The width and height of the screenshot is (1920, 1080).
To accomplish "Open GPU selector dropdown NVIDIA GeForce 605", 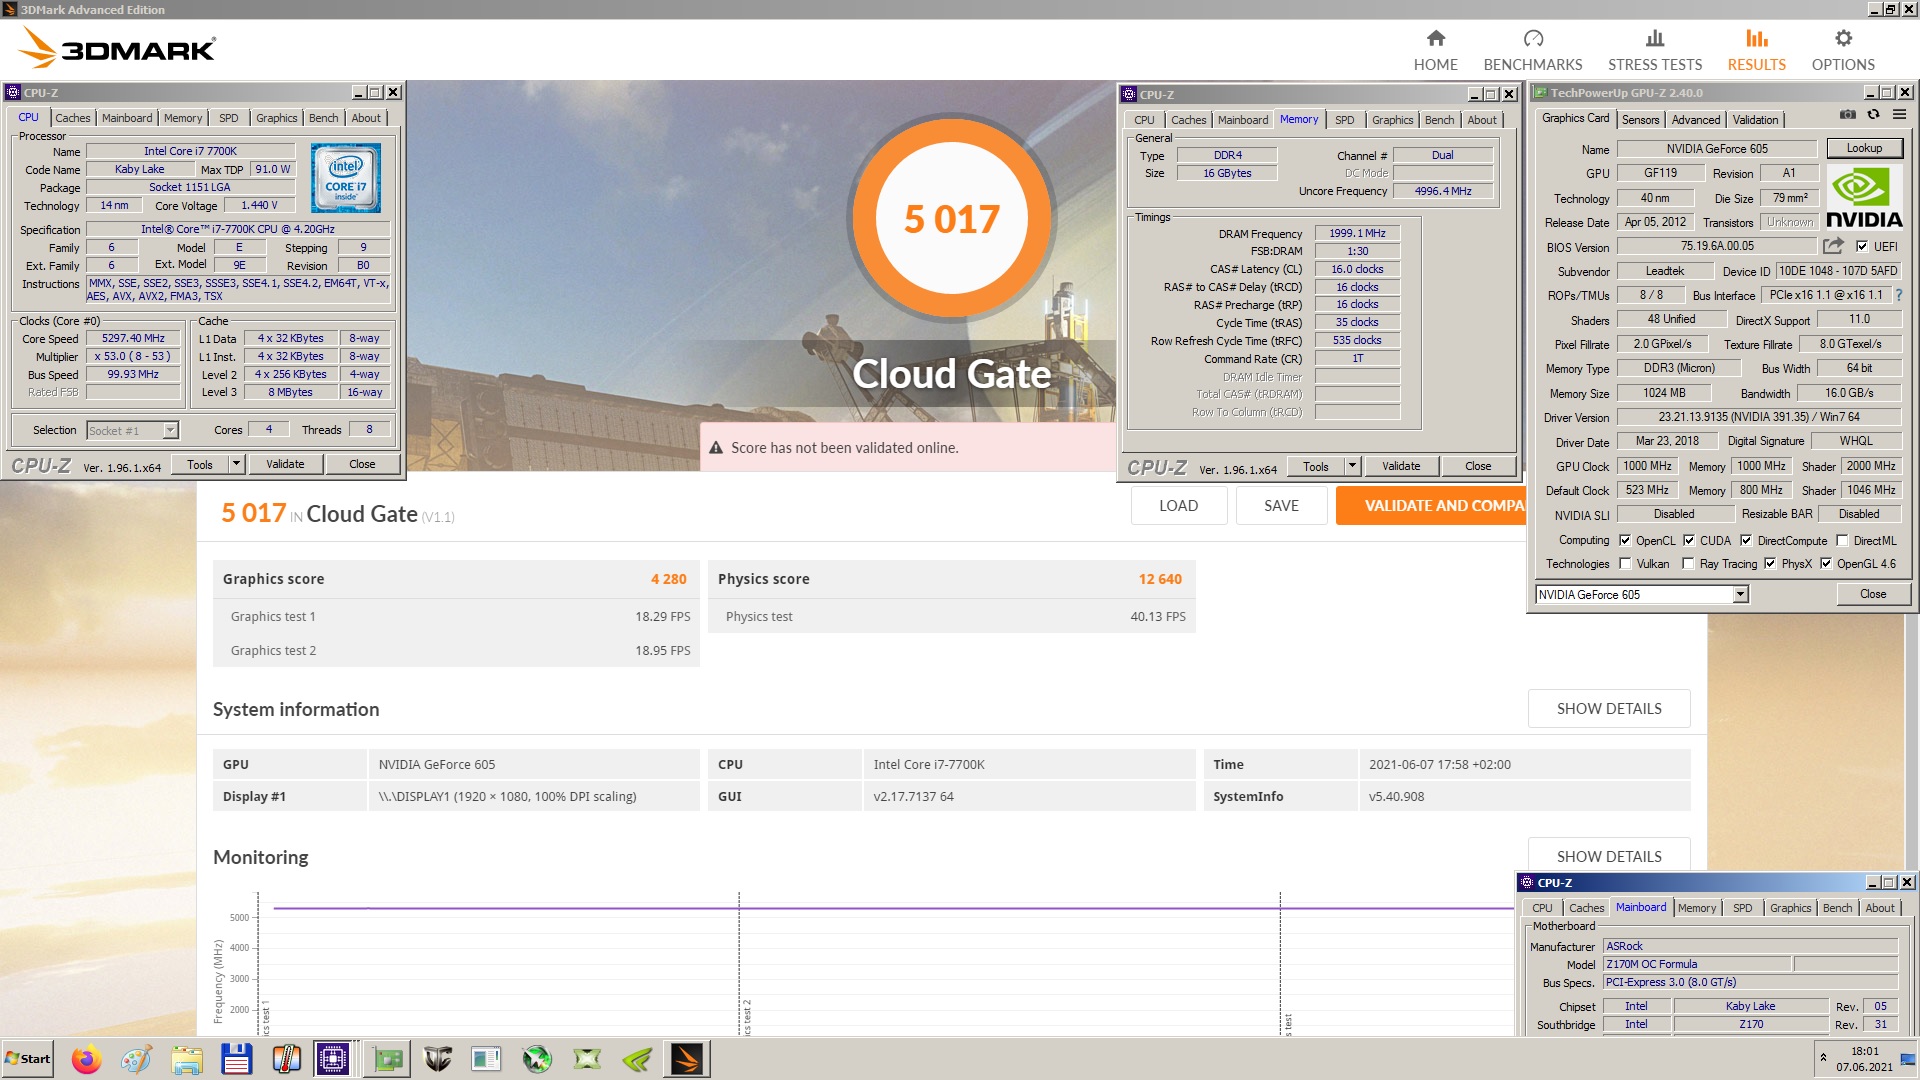I will click(x=1740, y=595).
